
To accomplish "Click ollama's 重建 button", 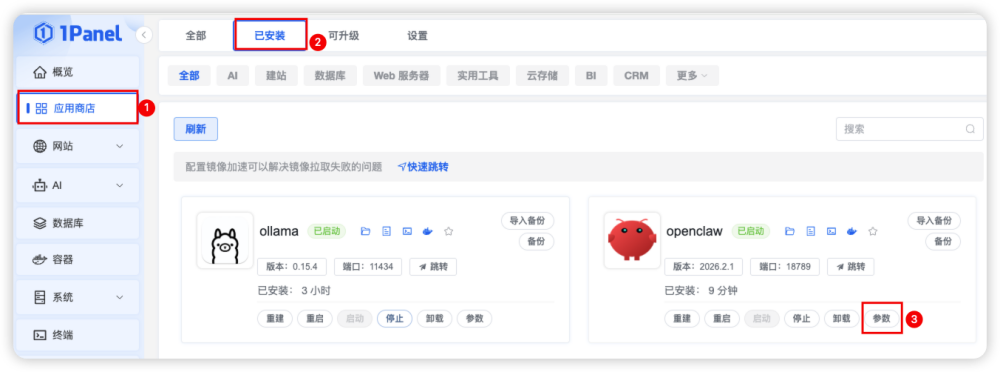I will 275,318.
